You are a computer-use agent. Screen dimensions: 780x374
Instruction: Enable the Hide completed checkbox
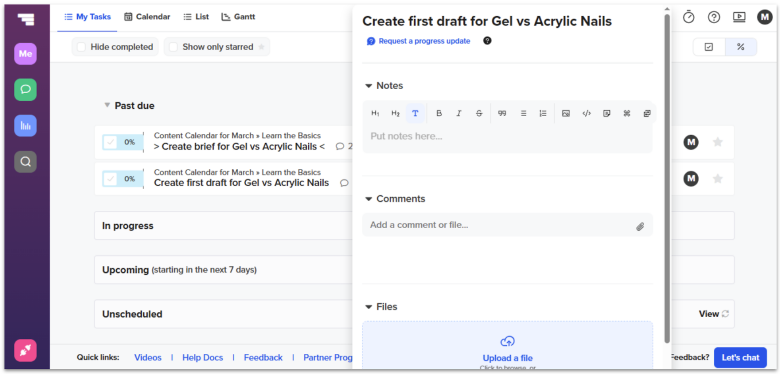coord(81,47)
